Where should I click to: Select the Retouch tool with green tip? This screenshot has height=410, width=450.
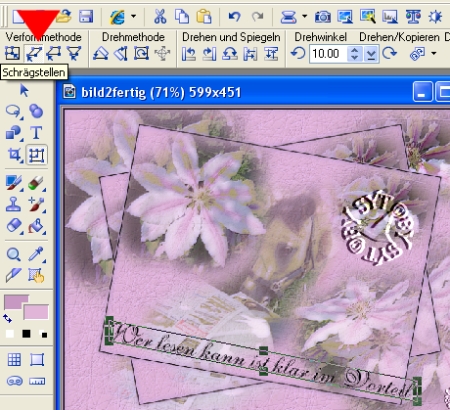pyautogui.click(x=36, y=183)
